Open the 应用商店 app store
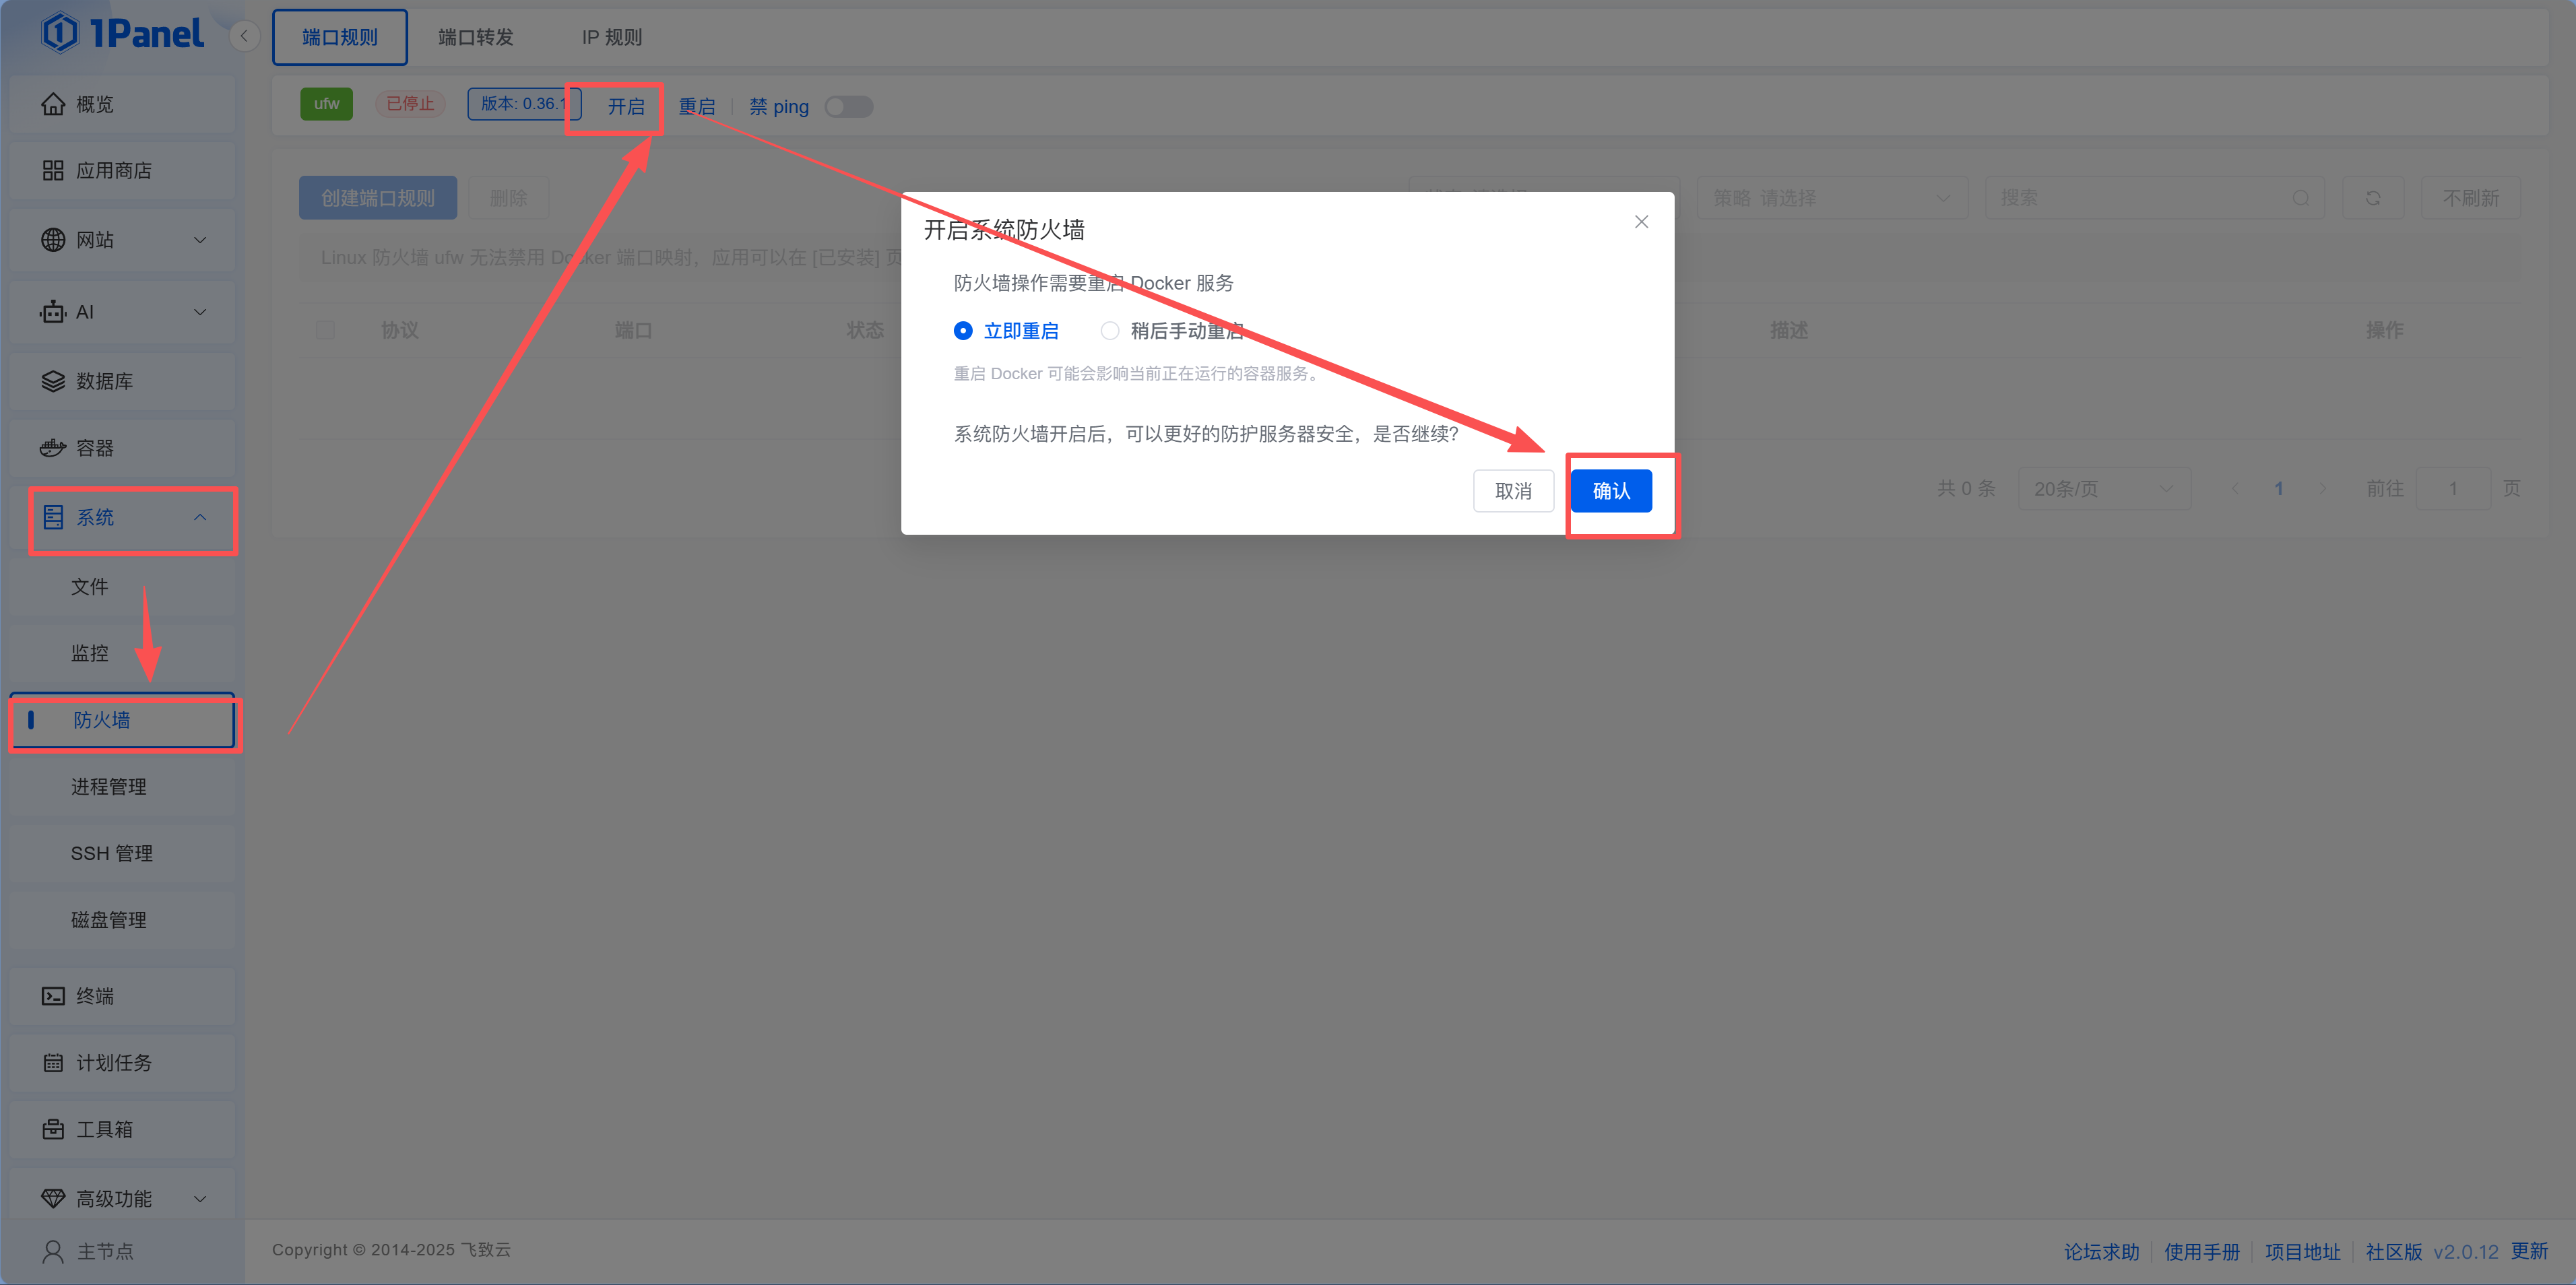Image resolution: width=2576 pixels, height=1285 pixels. point(113,170)
